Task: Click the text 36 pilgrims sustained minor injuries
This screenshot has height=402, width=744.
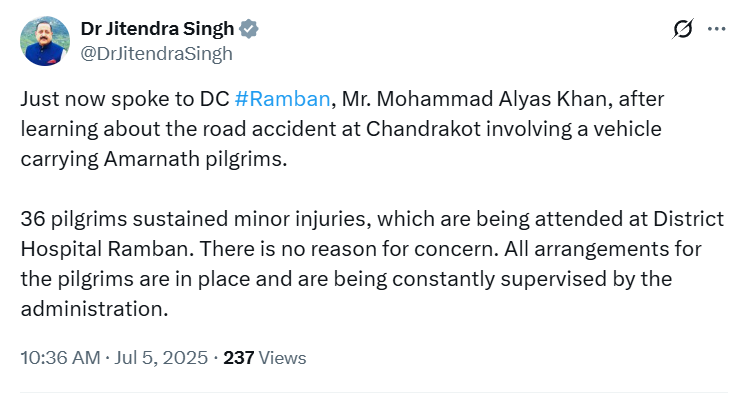Action: [196, 219]
